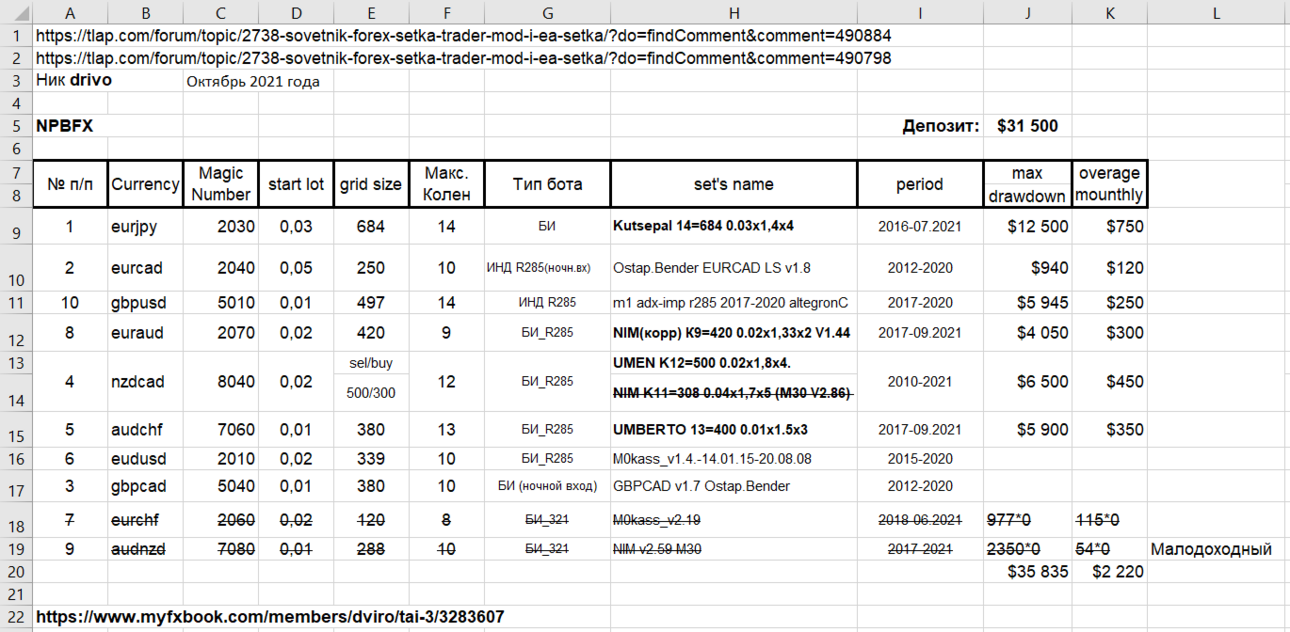This screenshot has height=632, width=1290.
Task: Select the gbpusd currency cell
Action: tap(145, 302)
